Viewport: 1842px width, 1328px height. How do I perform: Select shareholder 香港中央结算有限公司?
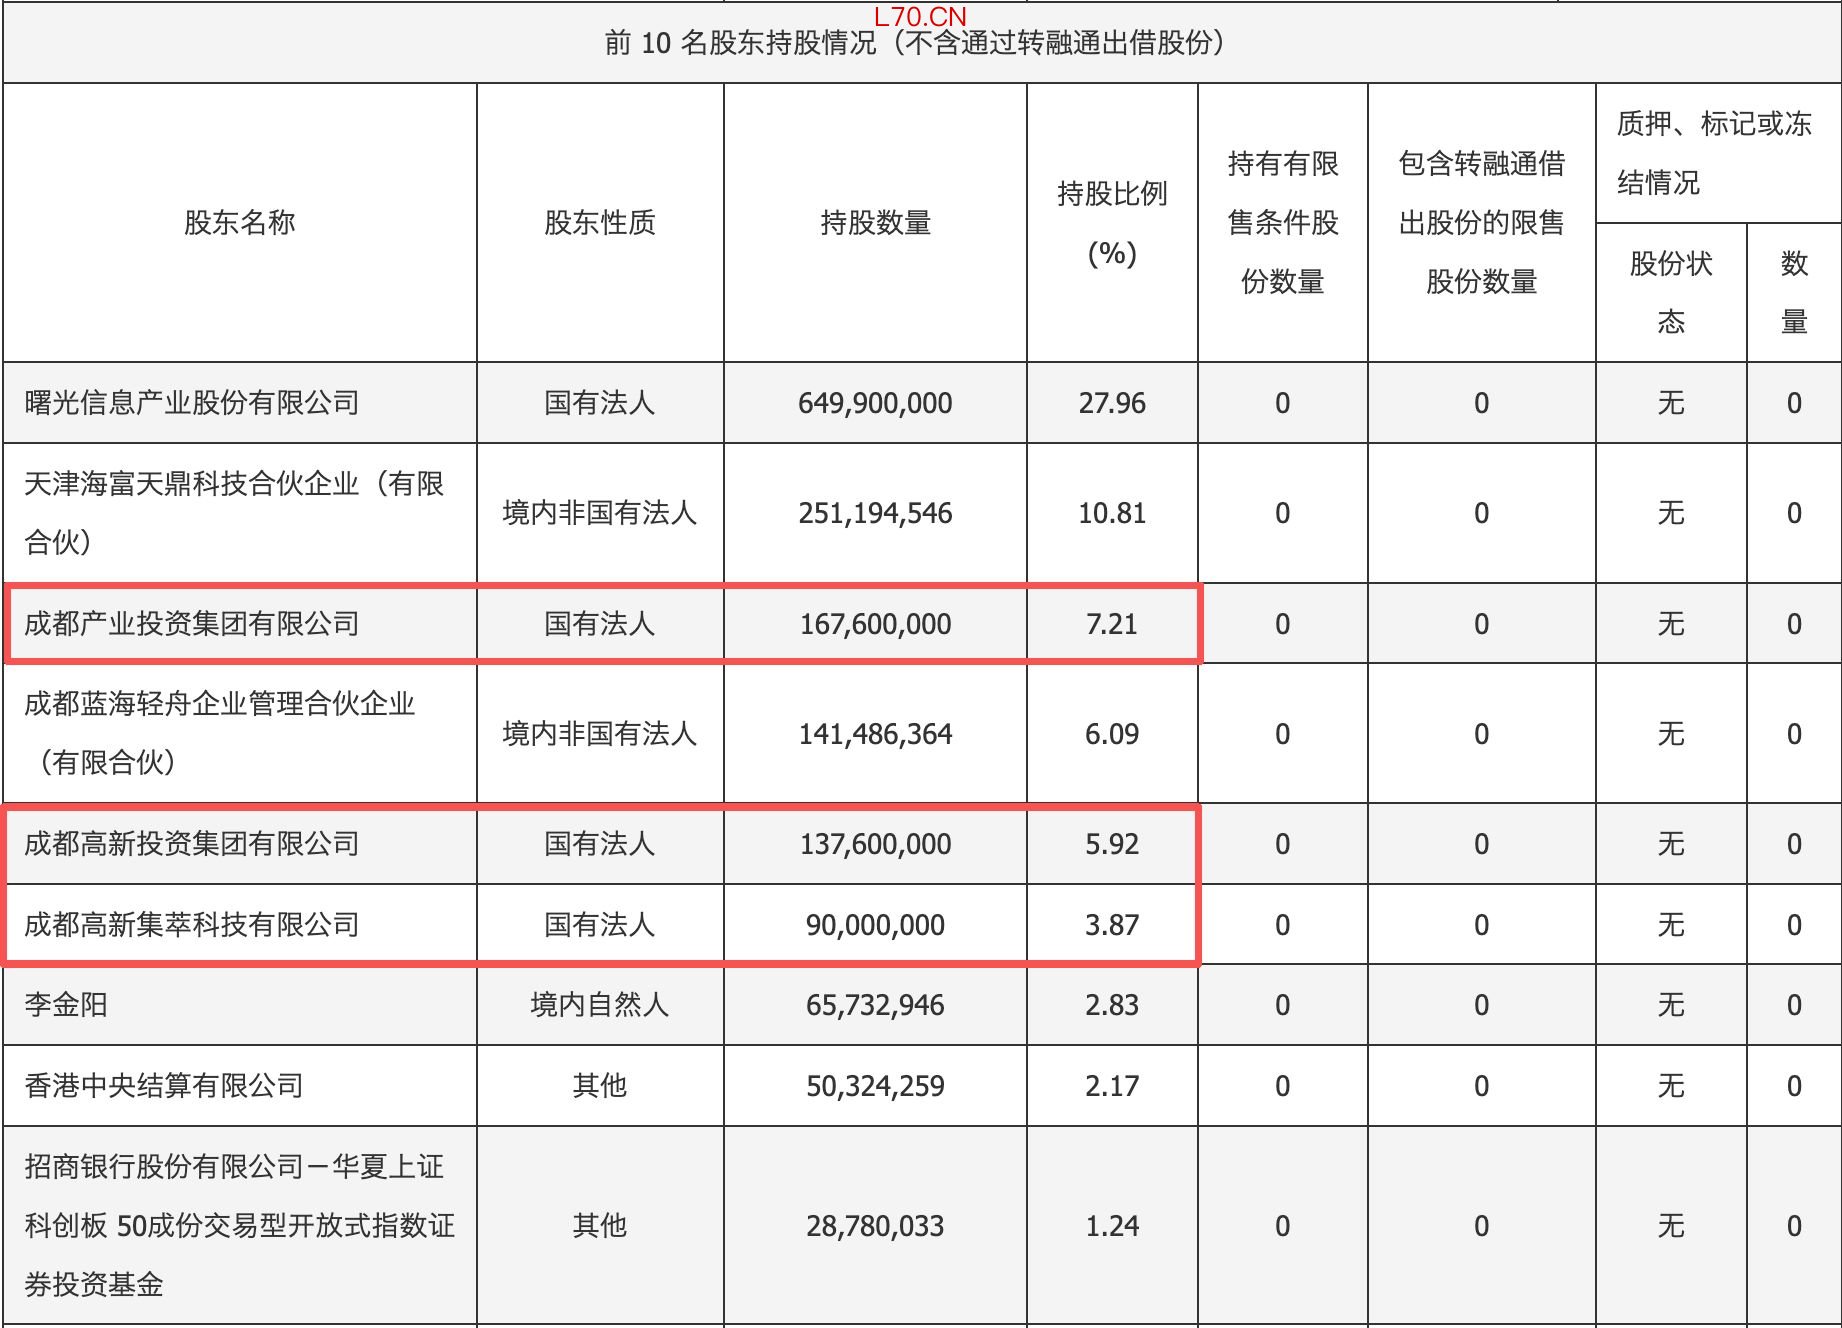point(164,1086)
